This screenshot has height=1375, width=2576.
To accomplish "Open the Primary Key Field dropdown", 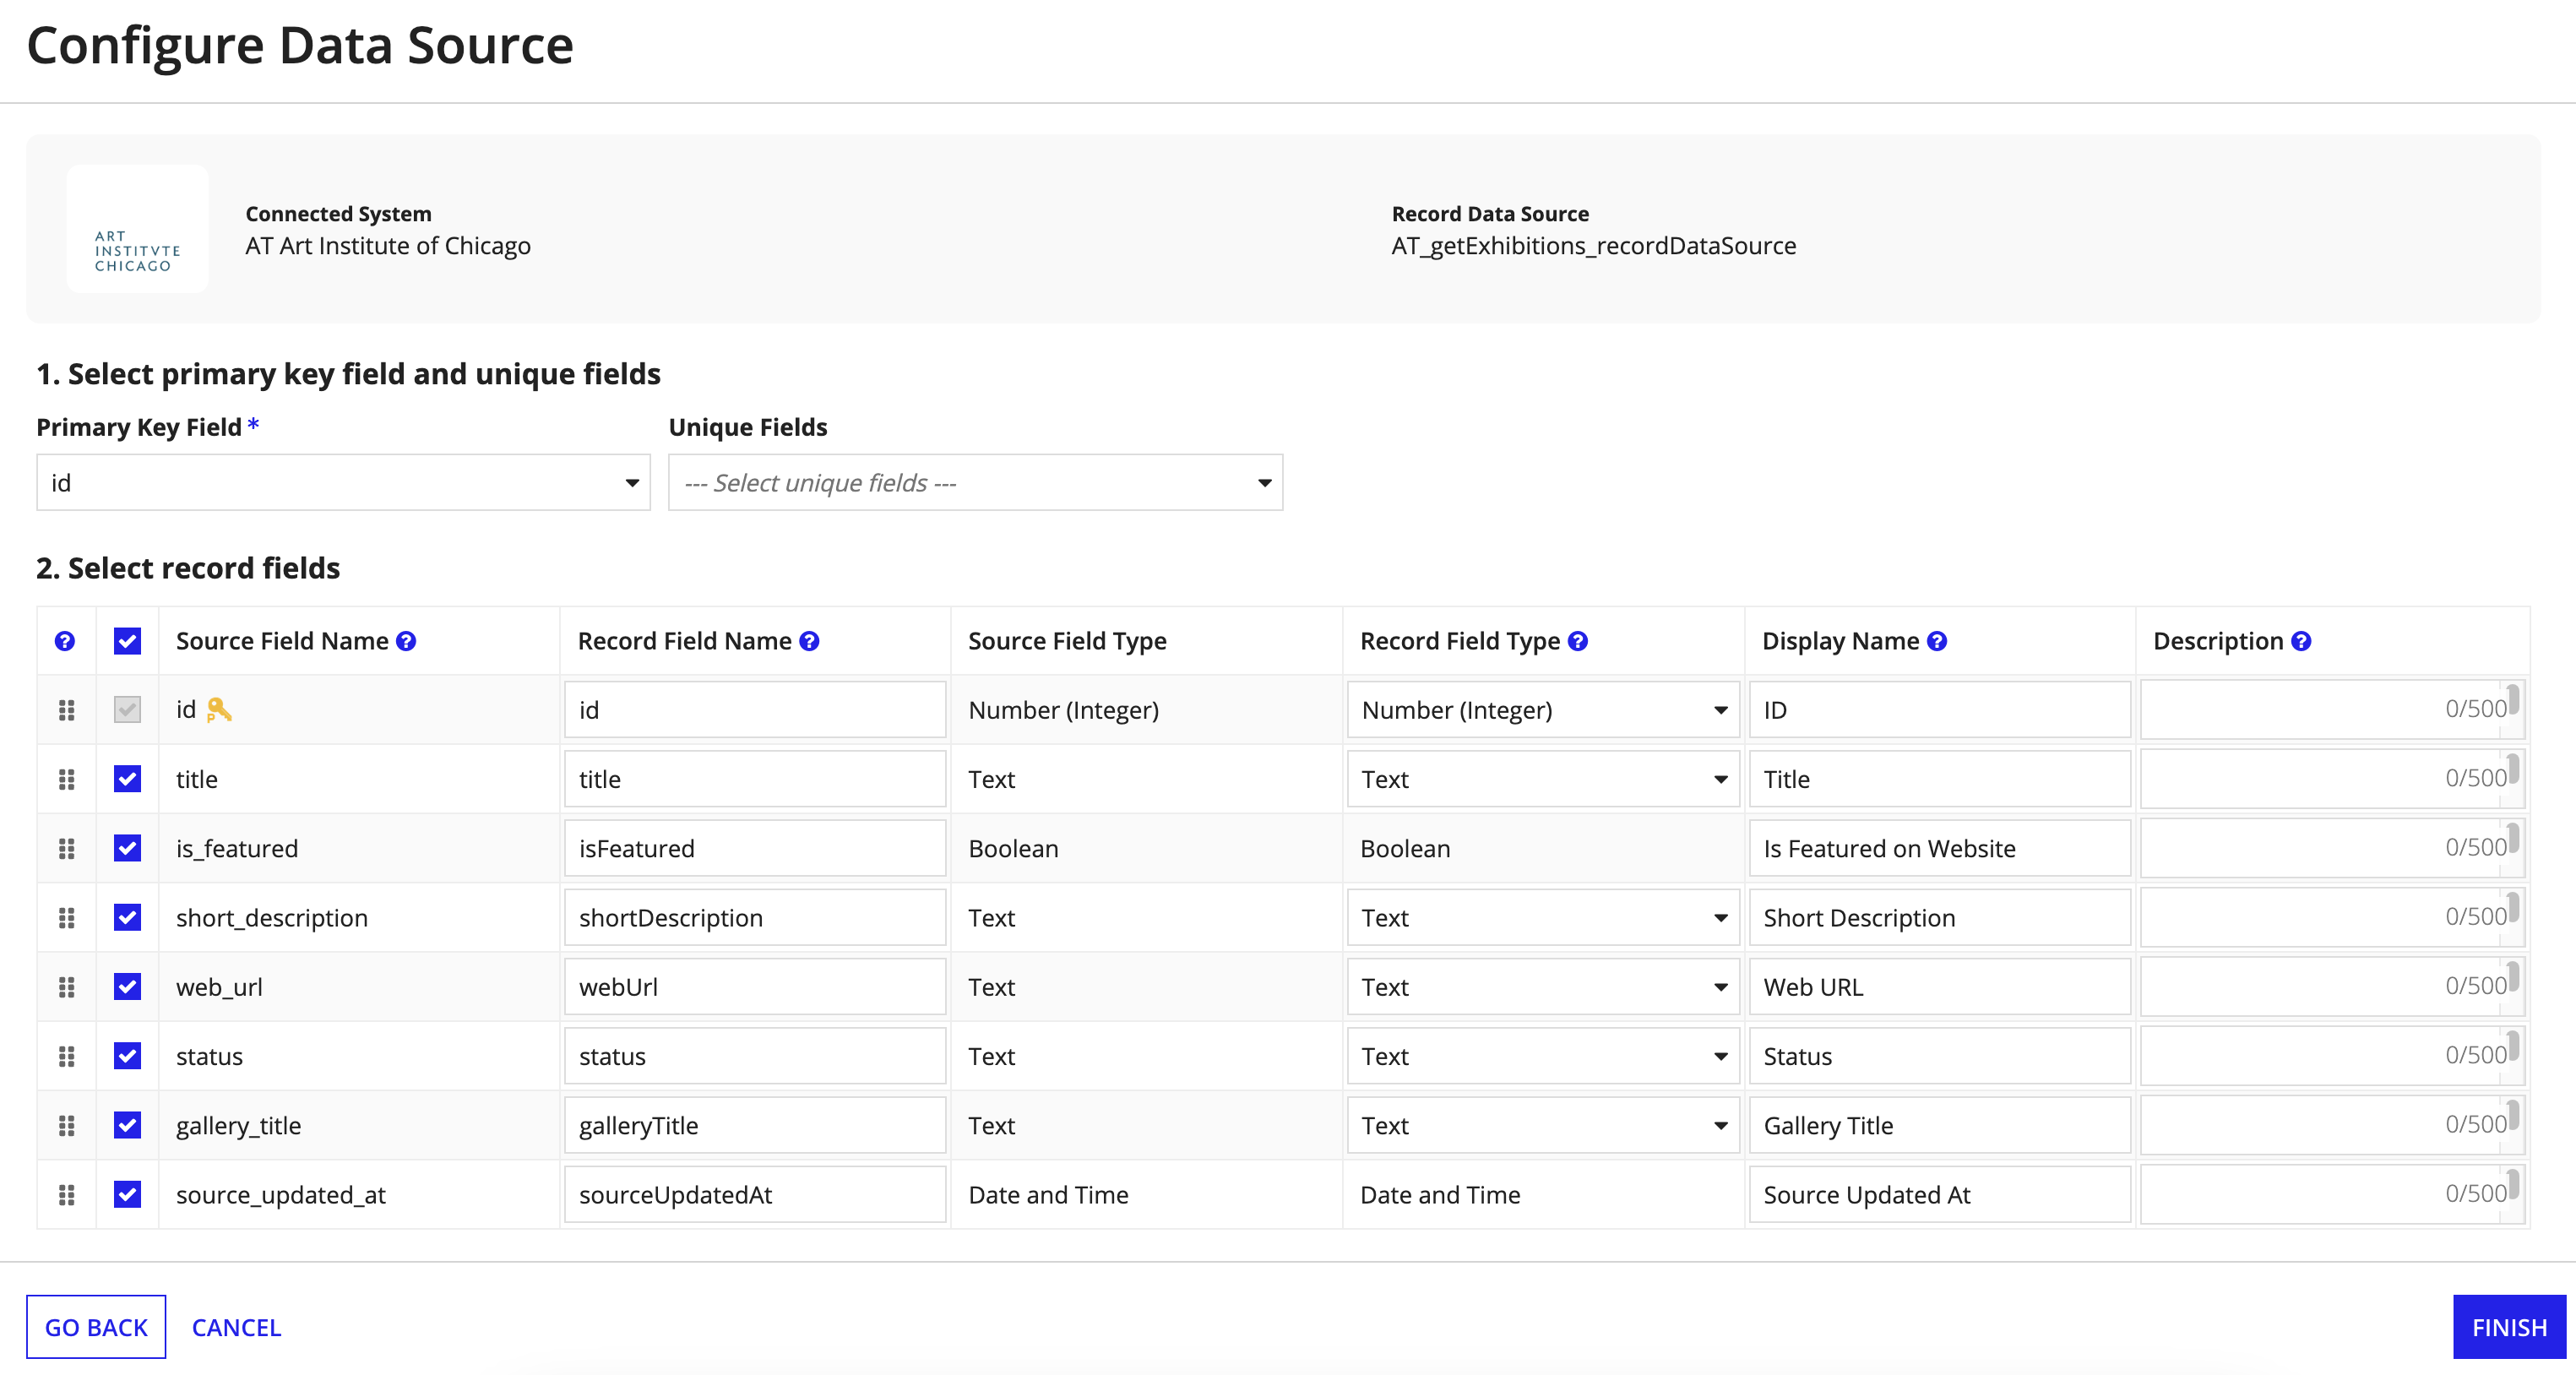I will coord(631,482).
